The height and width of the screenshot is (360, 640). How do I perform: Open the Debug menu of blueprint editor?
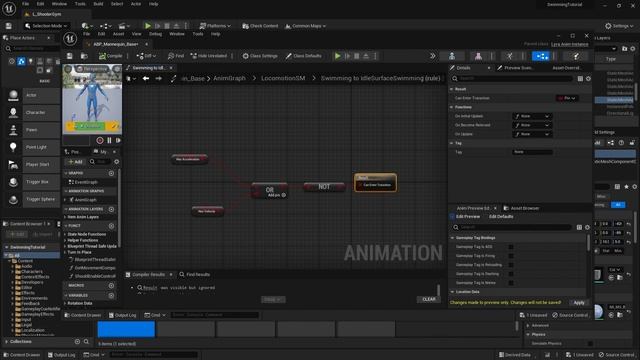155,34
